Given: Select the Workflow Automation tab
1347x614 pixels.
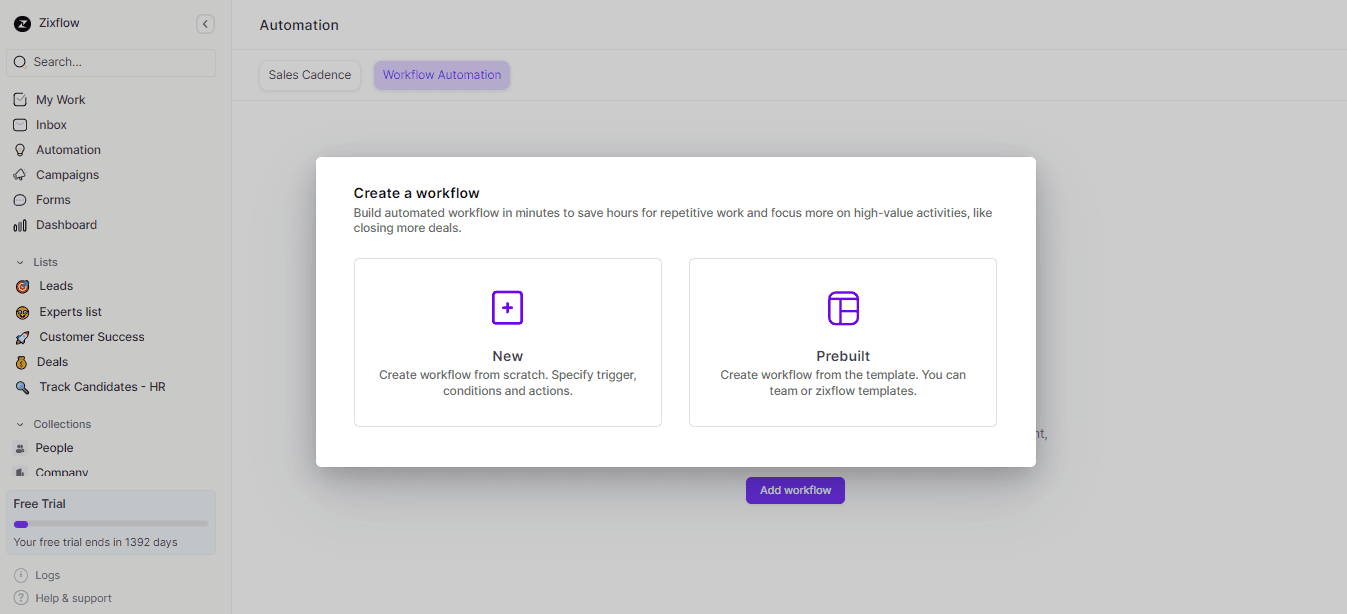Looking at the screenshot, I should tap(441, 74).
